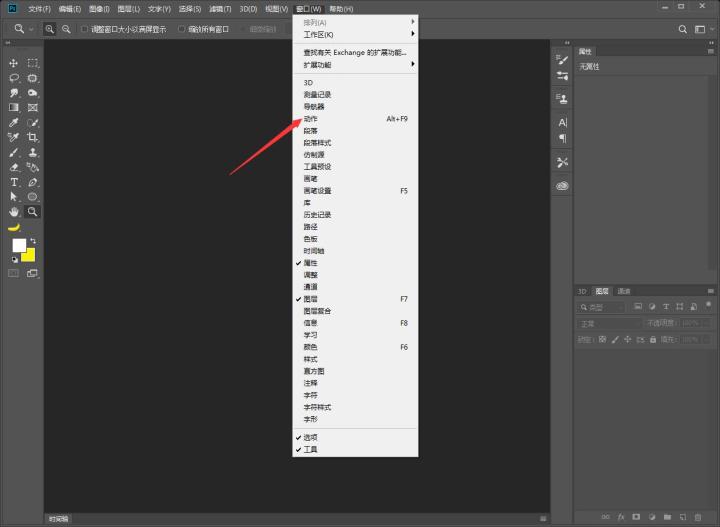Image resolution: width=720 pixels, height=527 pixels.
Task: Choose 历史记录 from the Window menu
Action: [x=355, y=215]
